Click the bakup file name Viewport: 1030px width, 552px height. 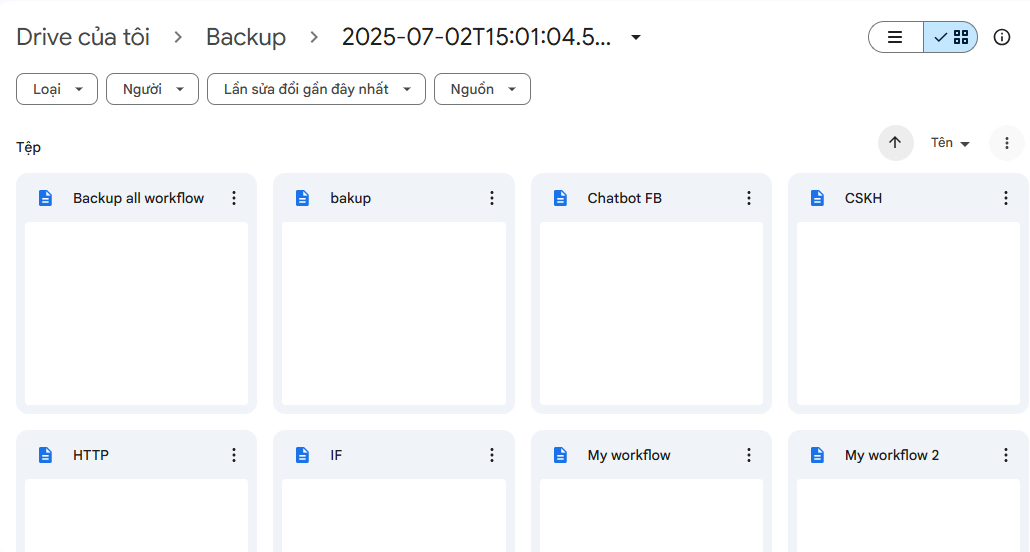click(351, 198)
